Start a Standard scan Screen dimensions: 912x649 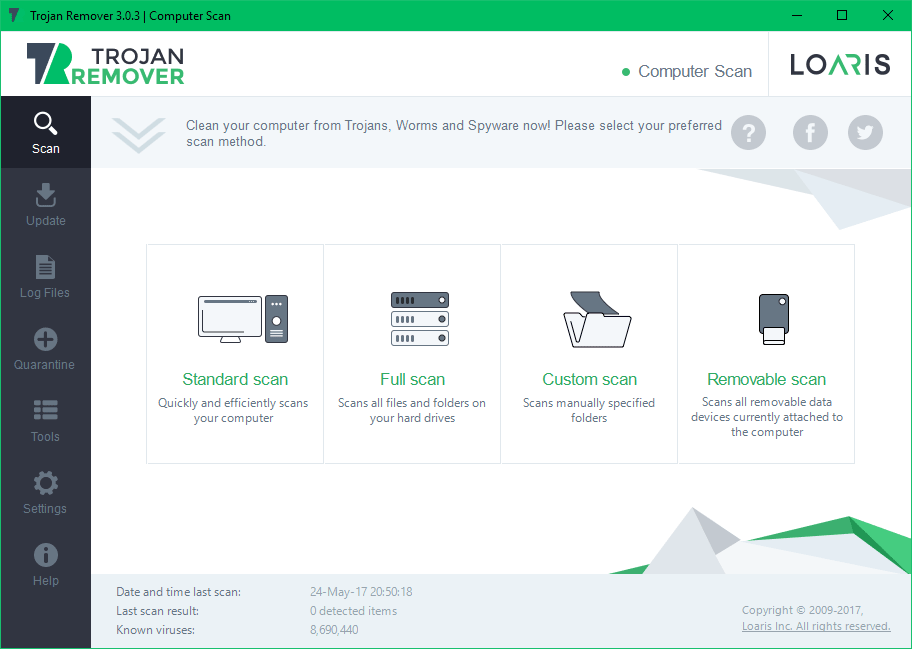(234, 380)
